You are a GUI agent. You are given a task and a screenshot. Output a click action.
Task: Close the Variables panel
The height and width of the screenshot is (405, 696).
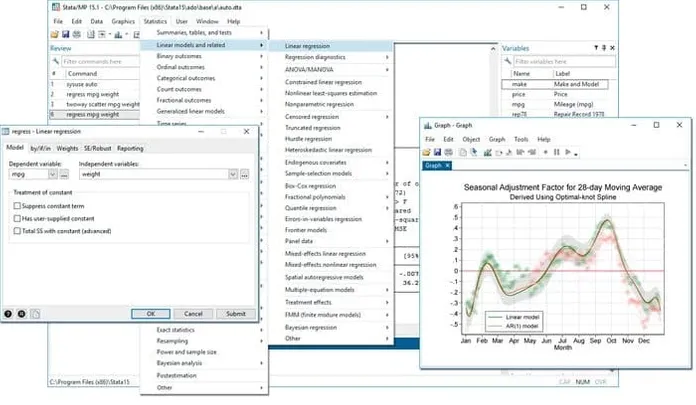pos(613,48)
